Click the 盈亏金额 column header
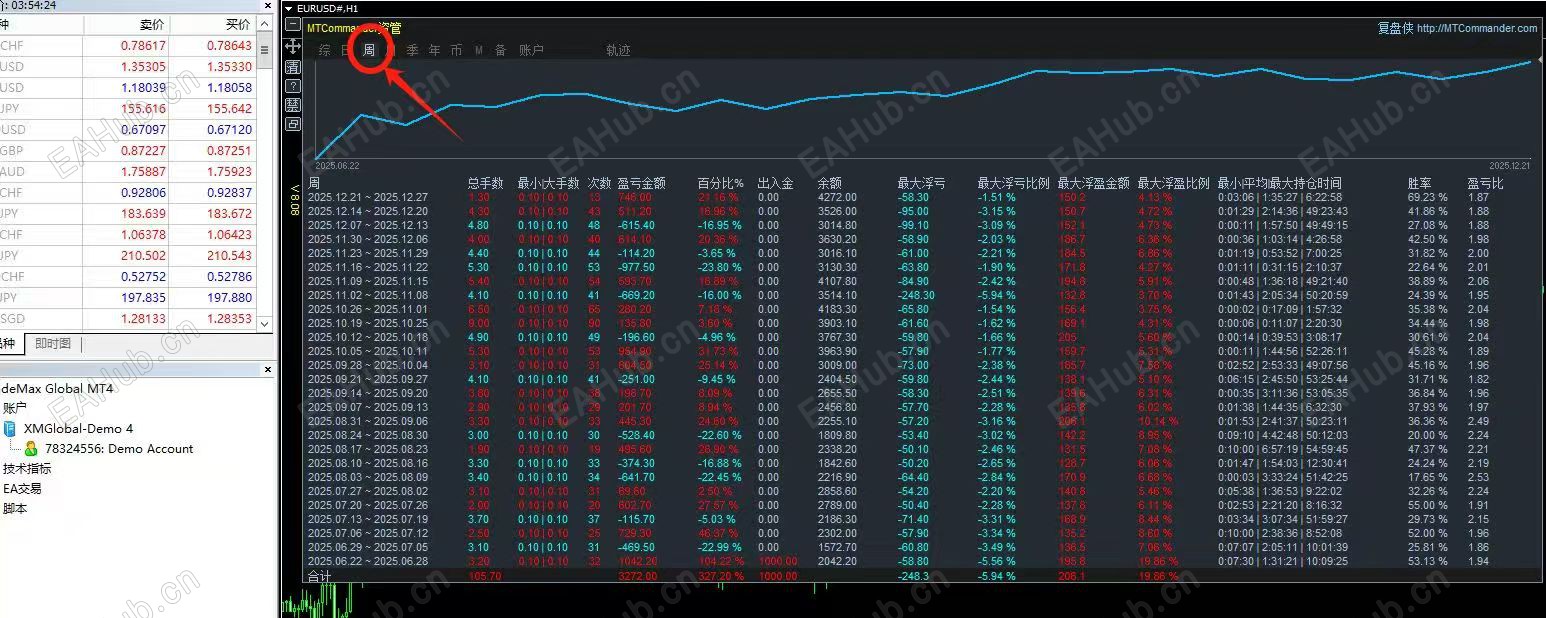The height and width of the screenshot is (618, 1546). (641, 184)
